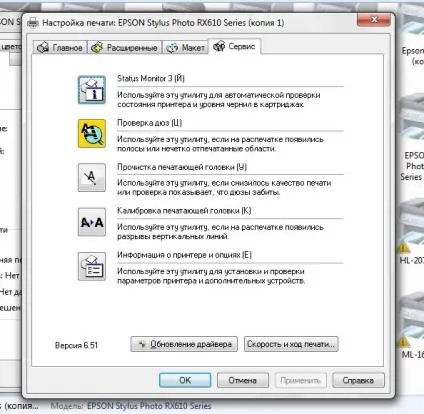The height and width of the screenshot is (414, 424).
Task: Start print head cleaning (Прочистка) icon
Action: point(92,177)
